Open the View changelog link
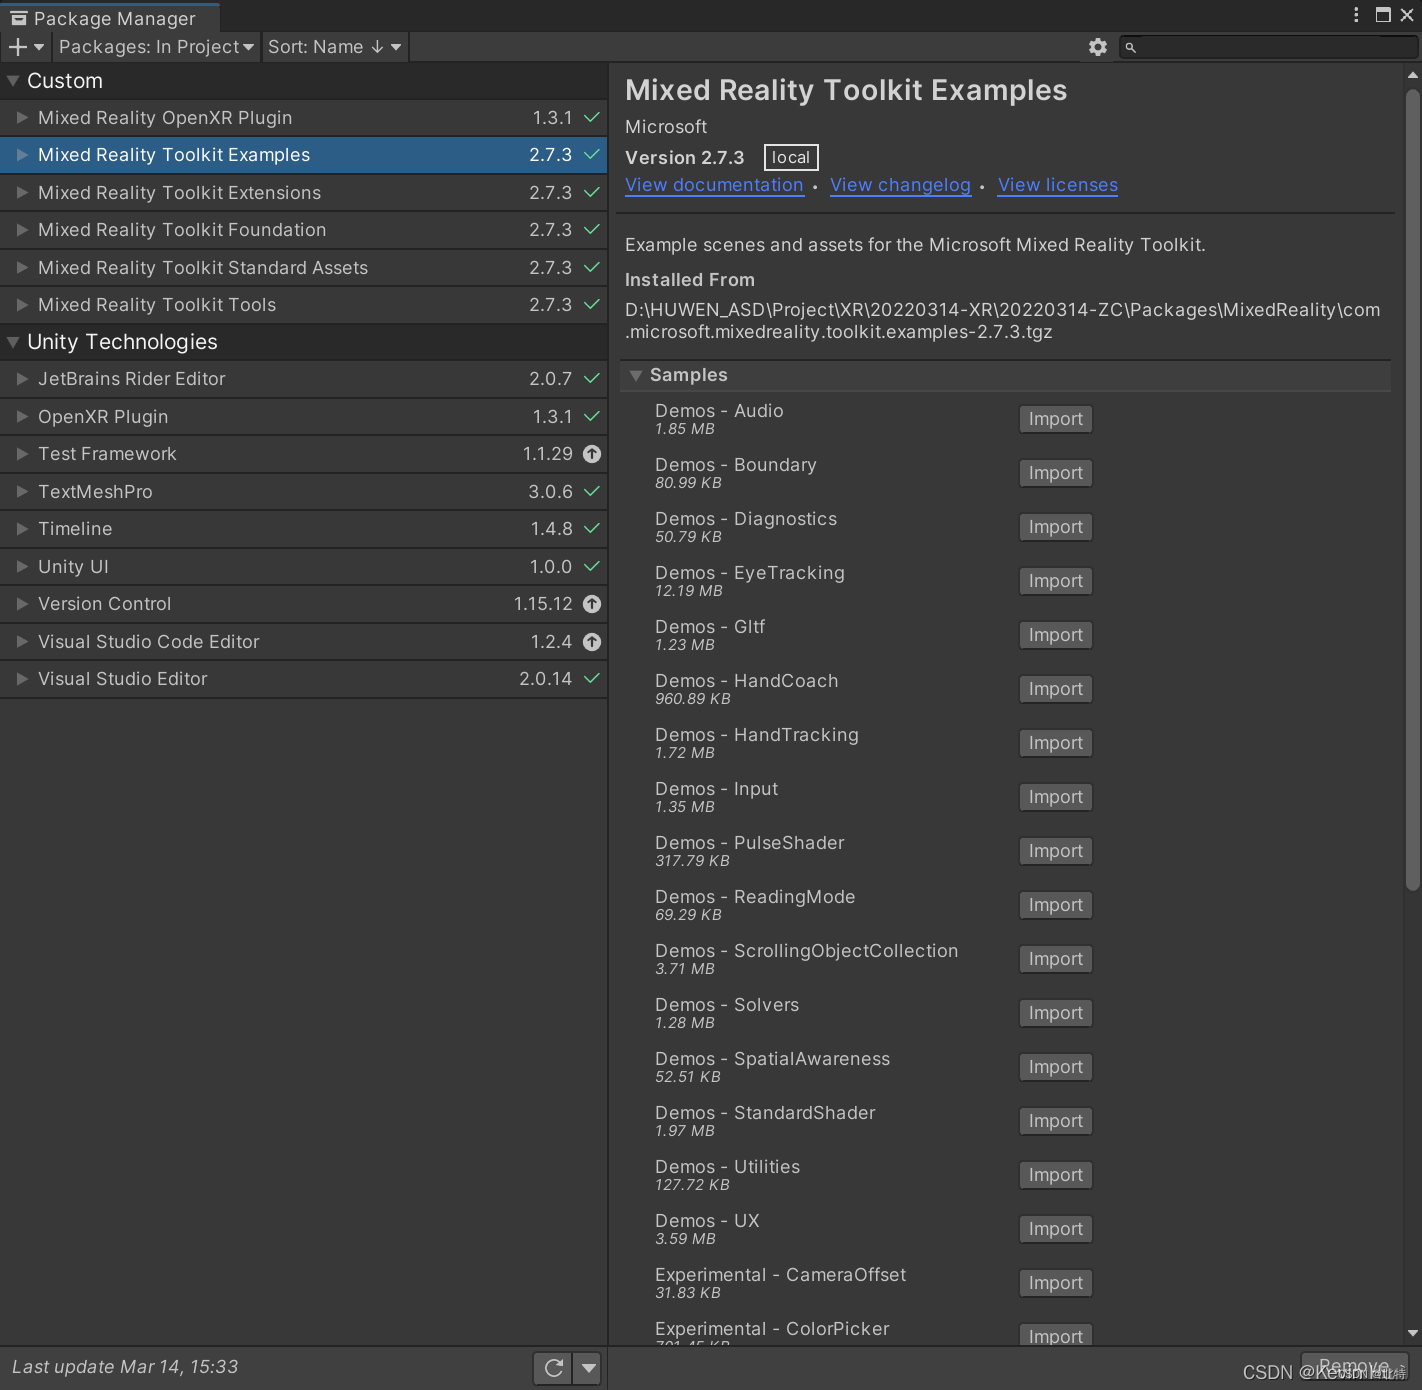The height and width of the screenshot is (1390, 1422). (x=900, y=185)
